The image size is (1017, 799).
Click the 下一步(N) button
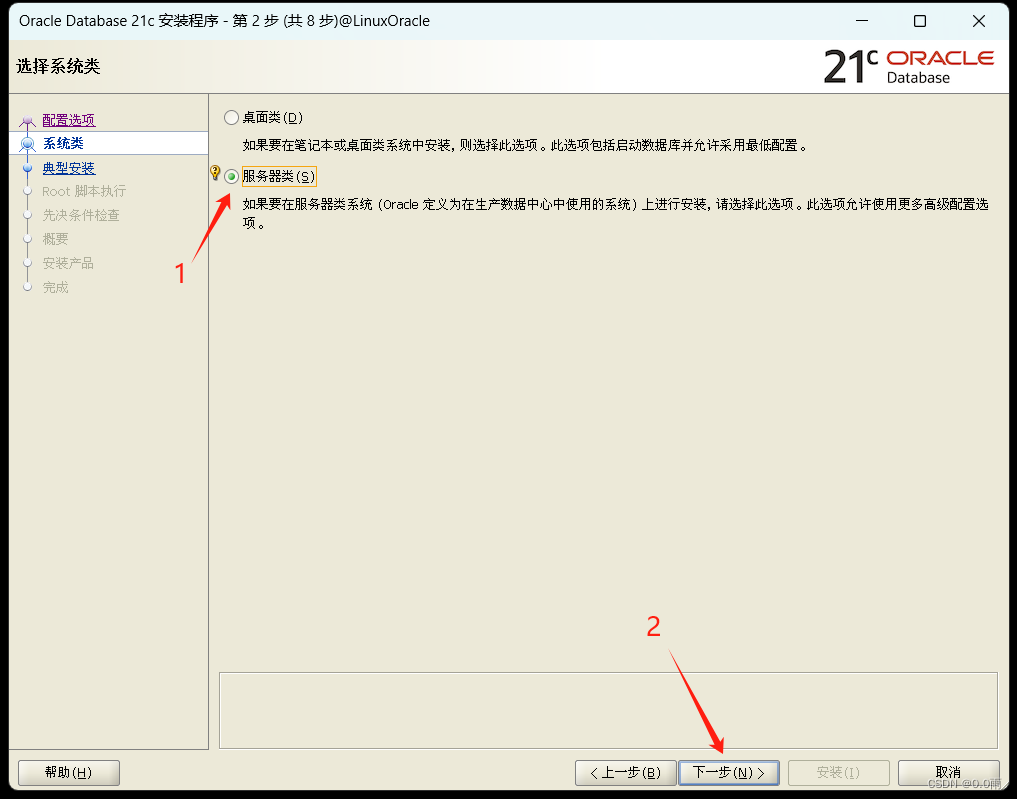[729, 772]
